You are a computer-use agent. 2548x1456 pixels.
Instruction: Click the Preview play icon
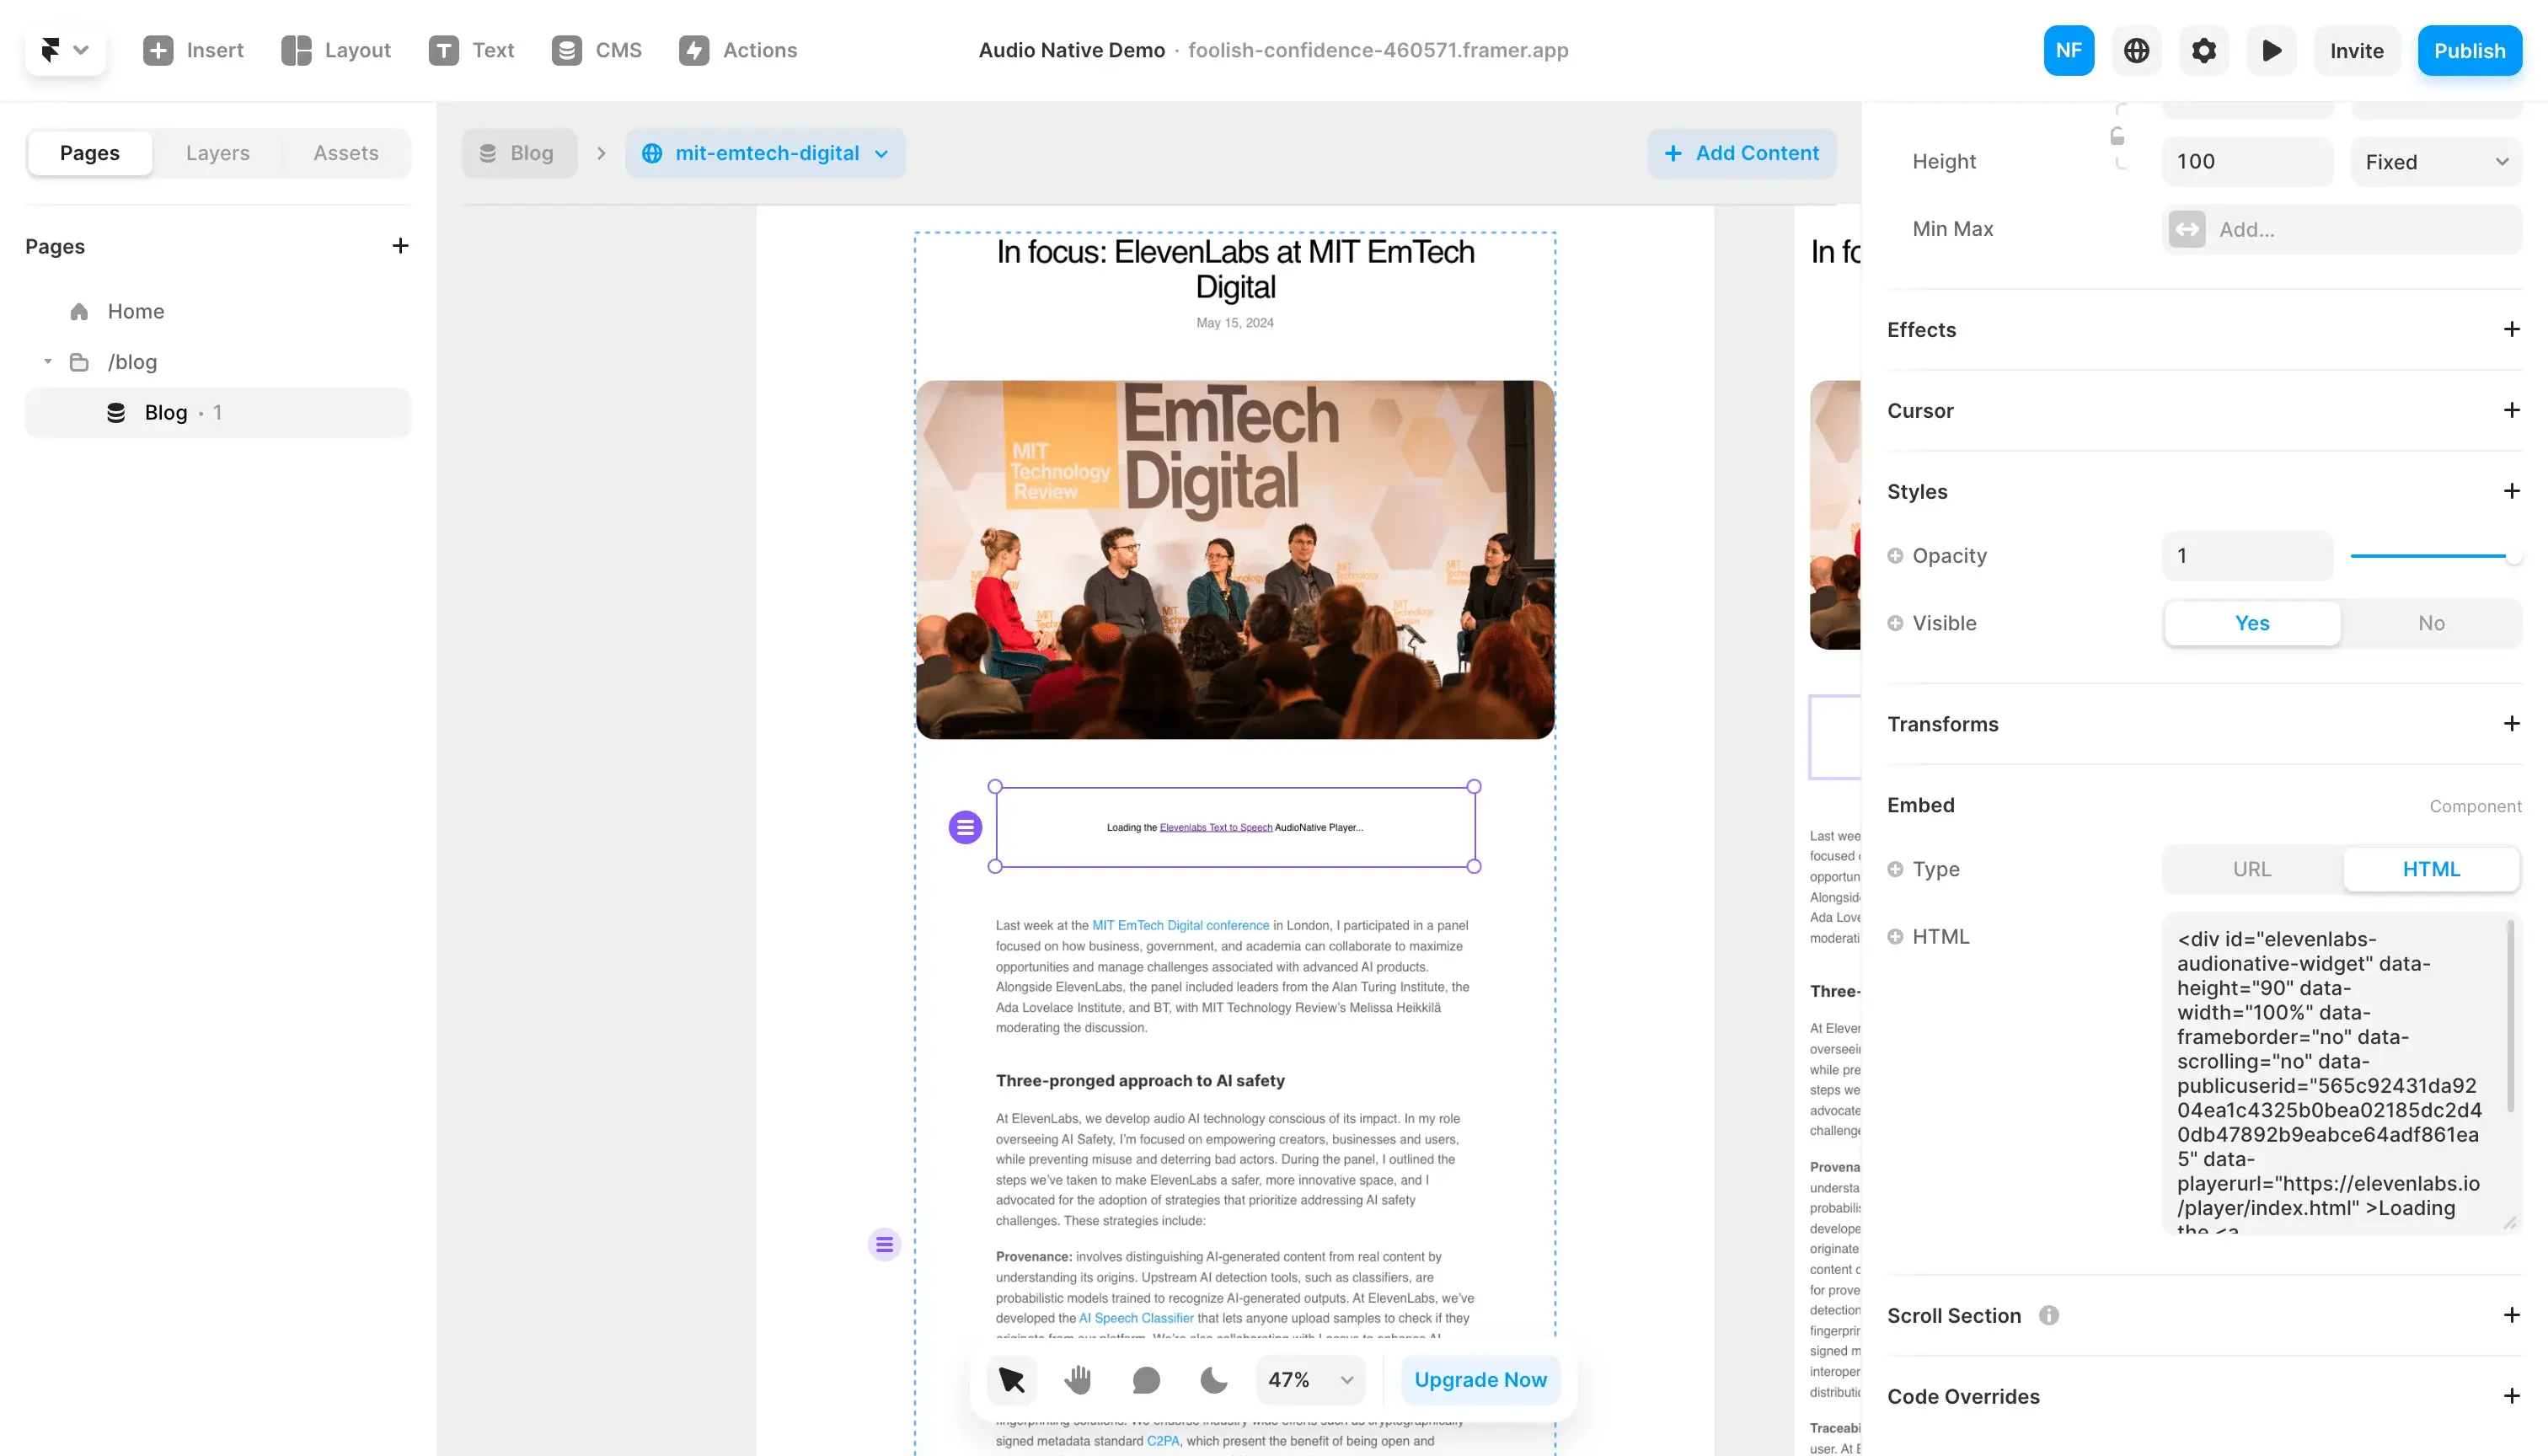coord(2271,50)
